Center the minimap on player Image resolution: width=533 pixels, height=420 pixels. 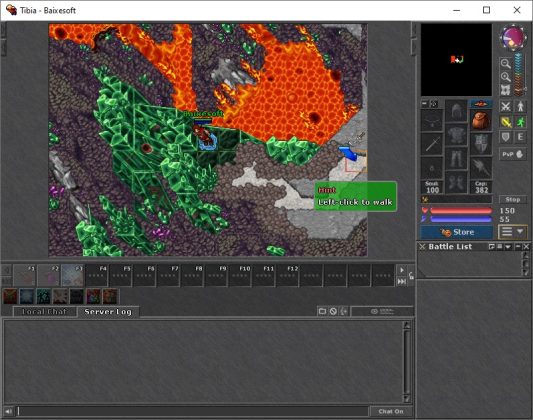pyautogui.click(x=505, y=90)
